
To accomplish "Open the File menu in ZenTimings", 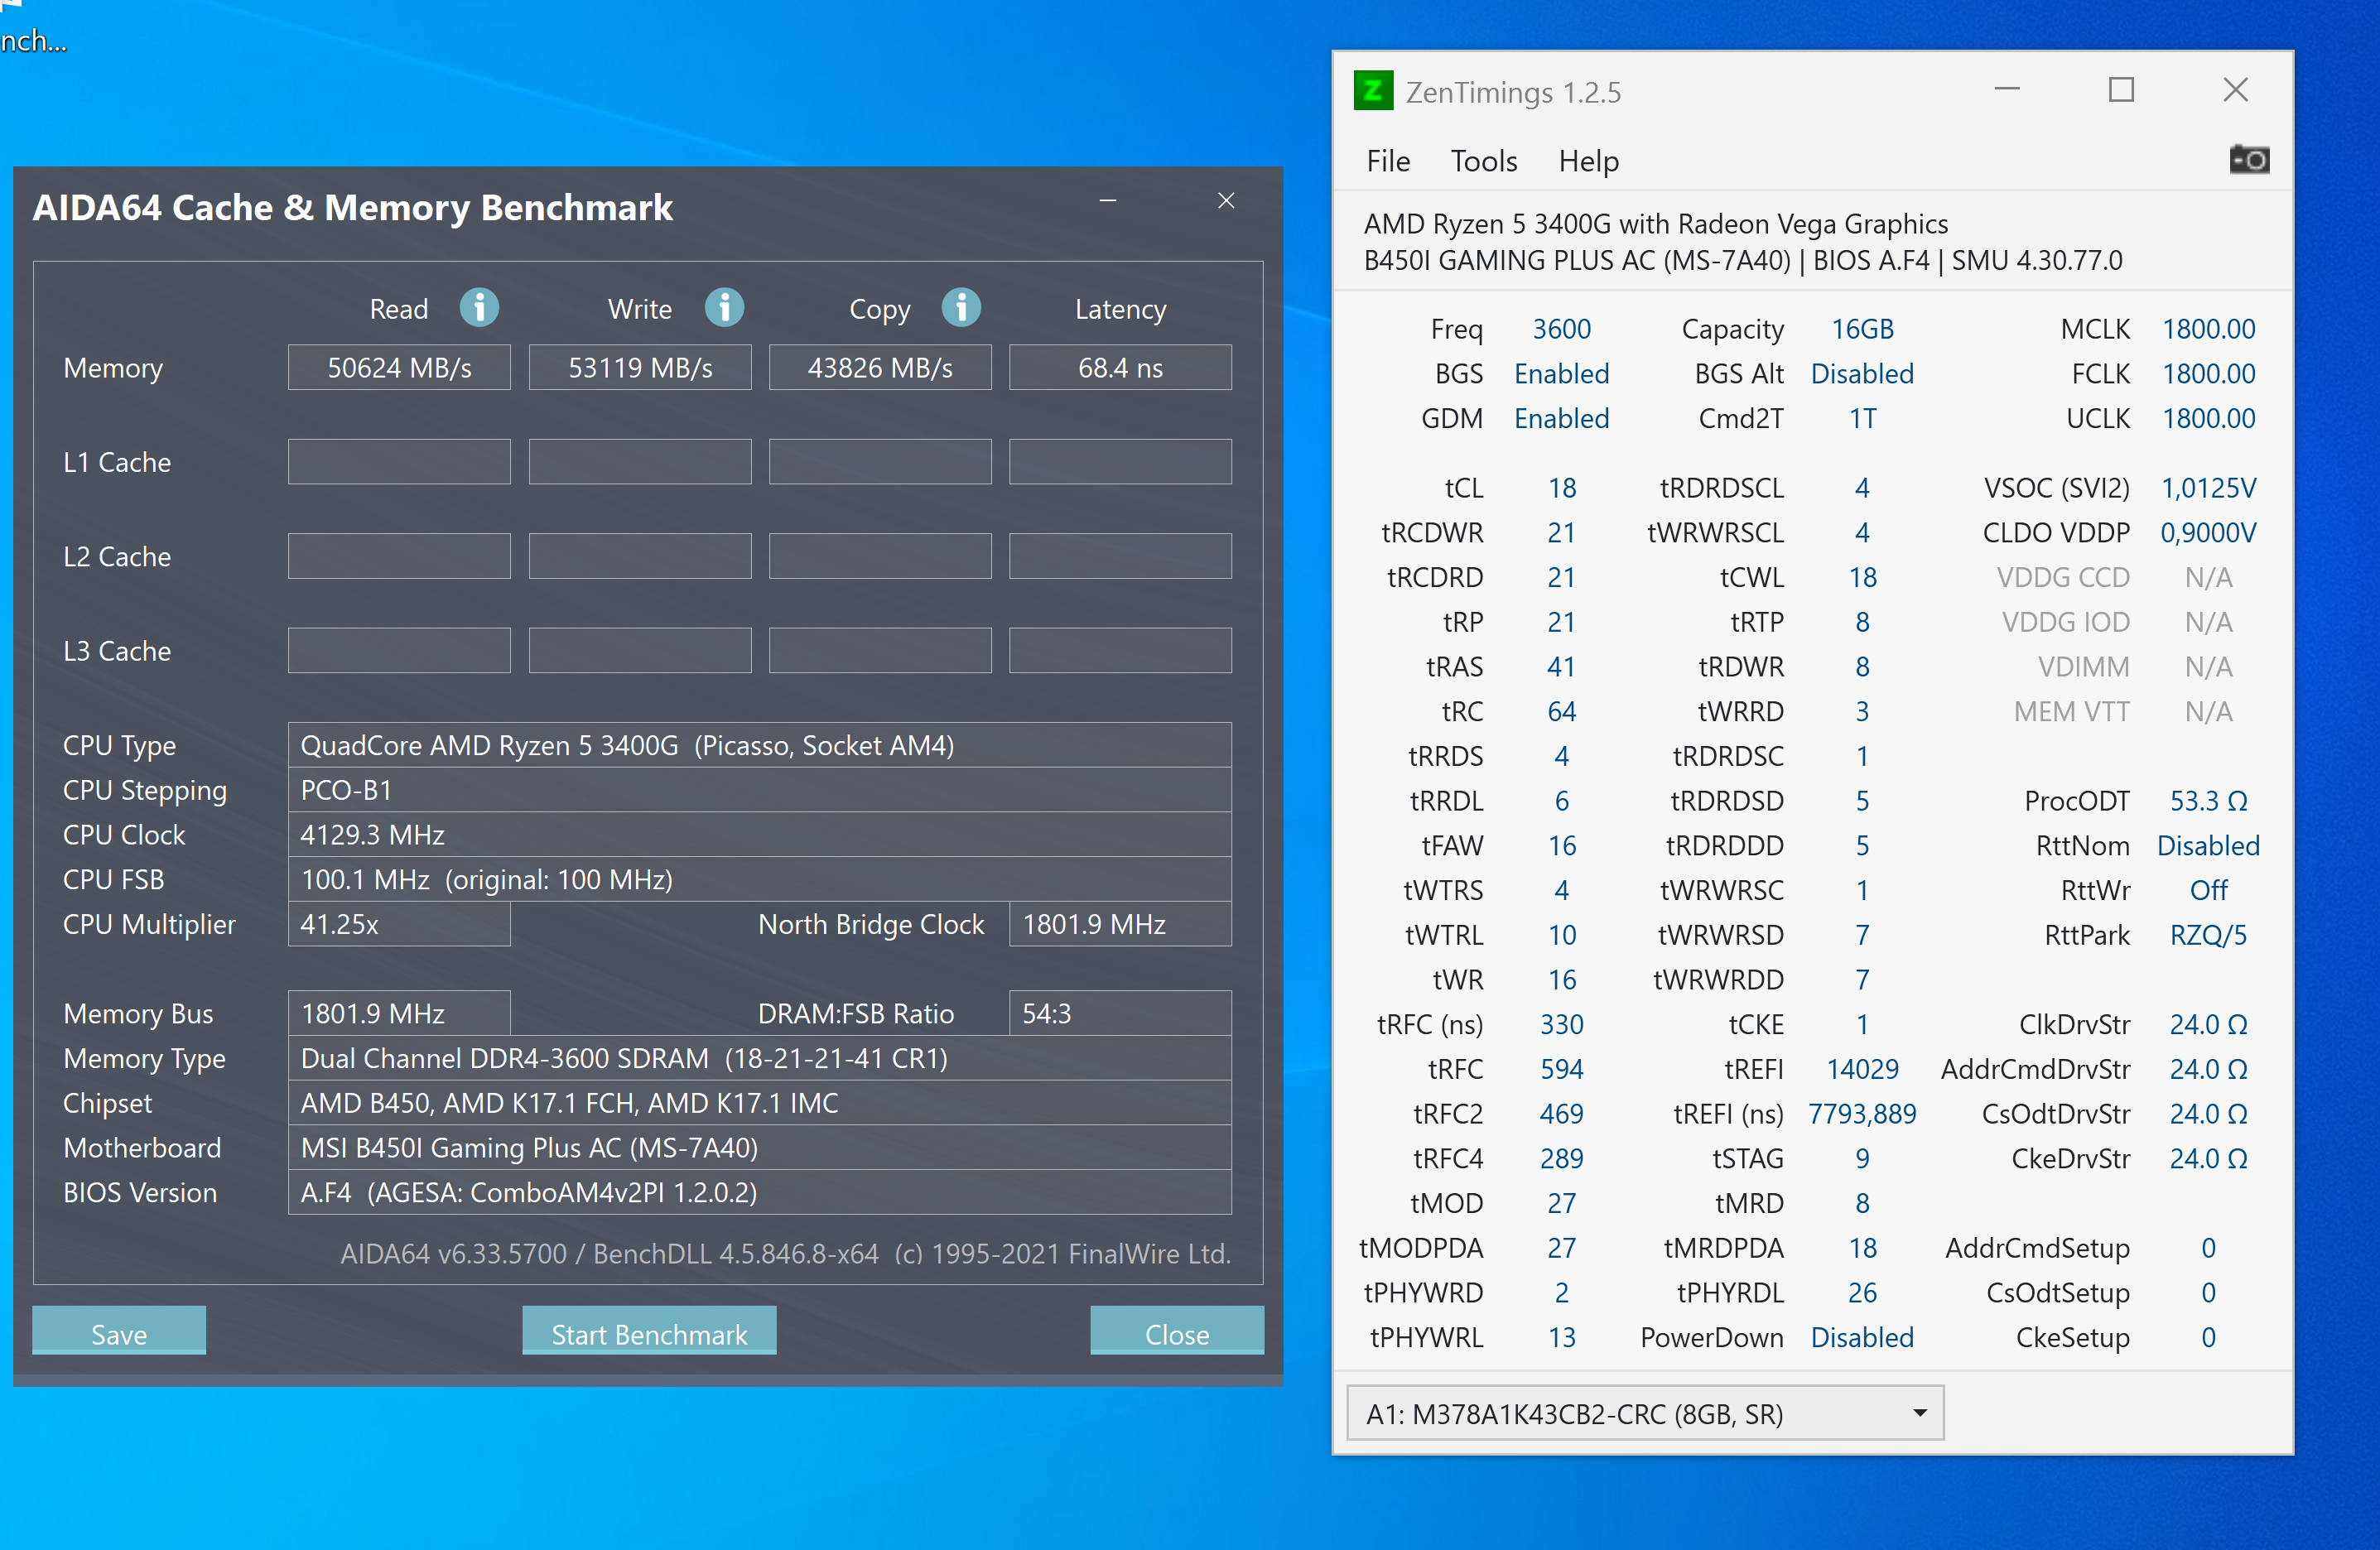I will point(1388,161).
